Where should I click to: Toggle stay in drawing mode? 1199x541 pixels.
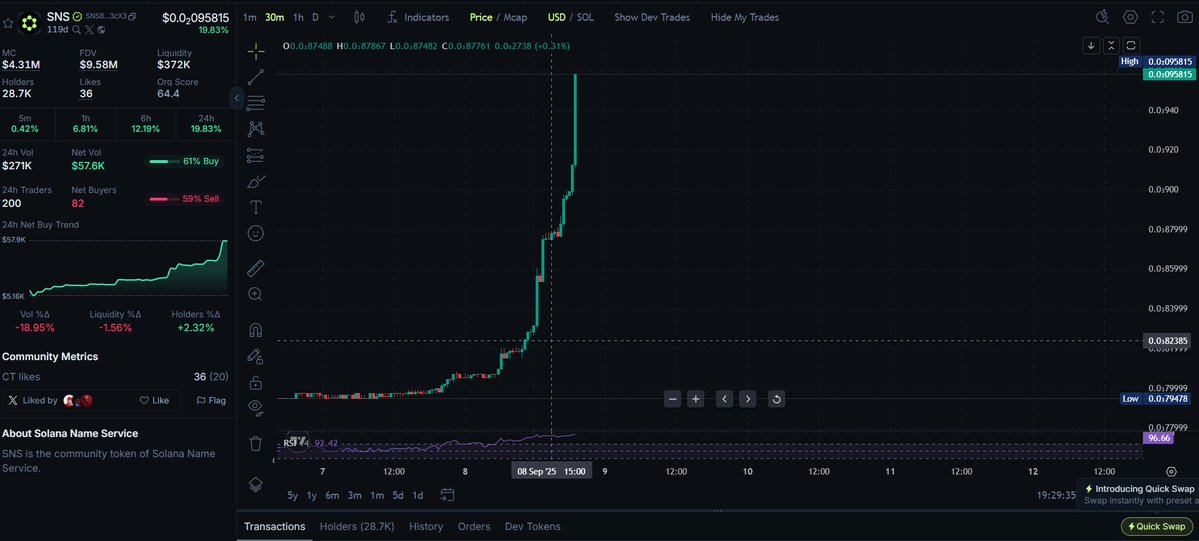[256, 356]
